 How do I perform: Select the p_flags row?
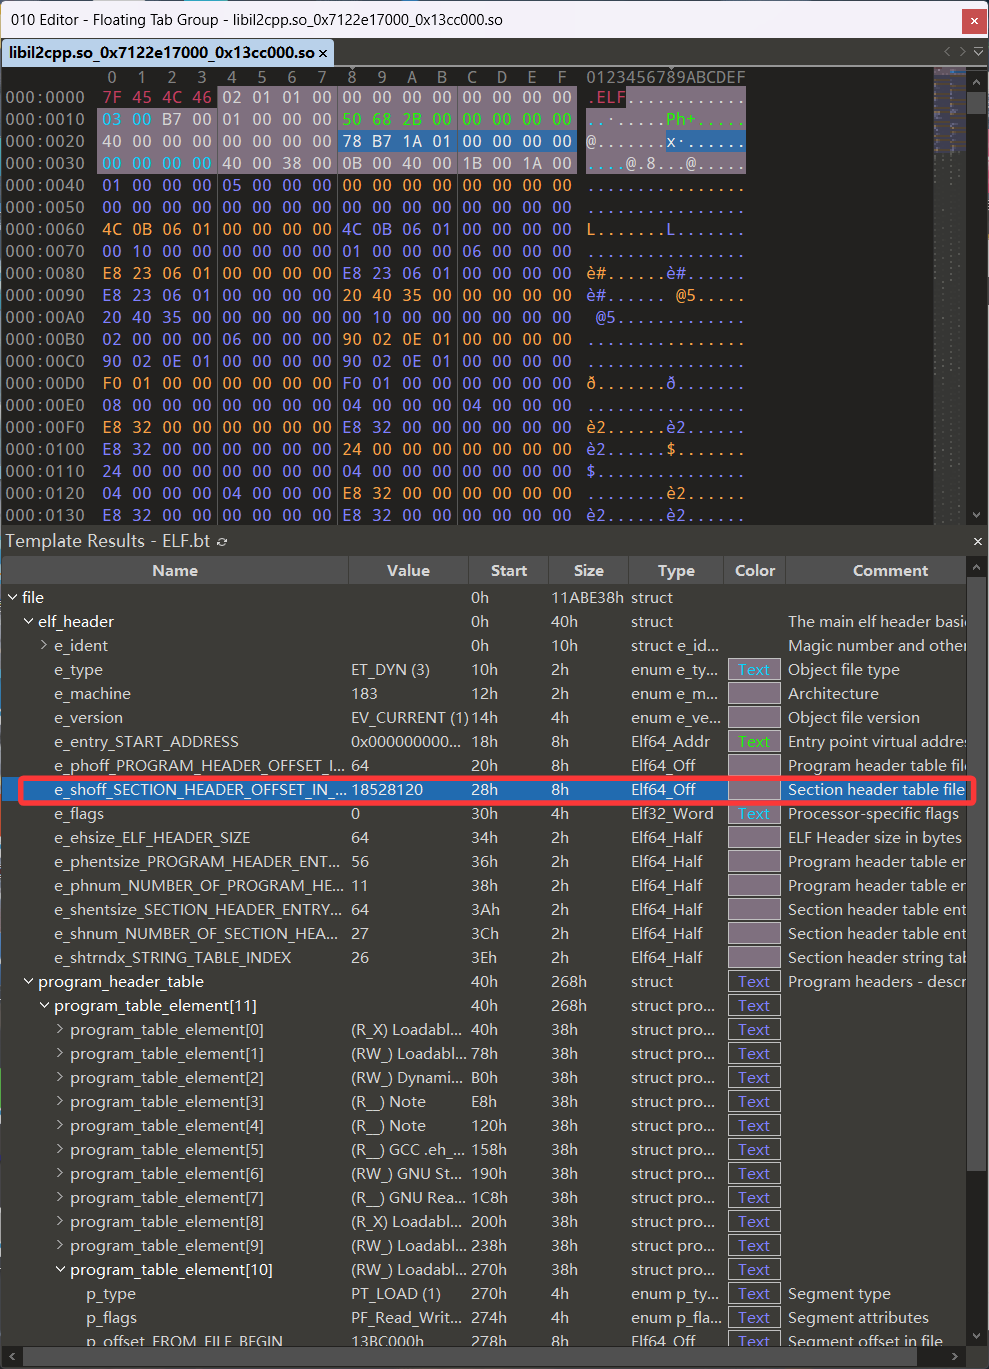tap(484, 1317)
